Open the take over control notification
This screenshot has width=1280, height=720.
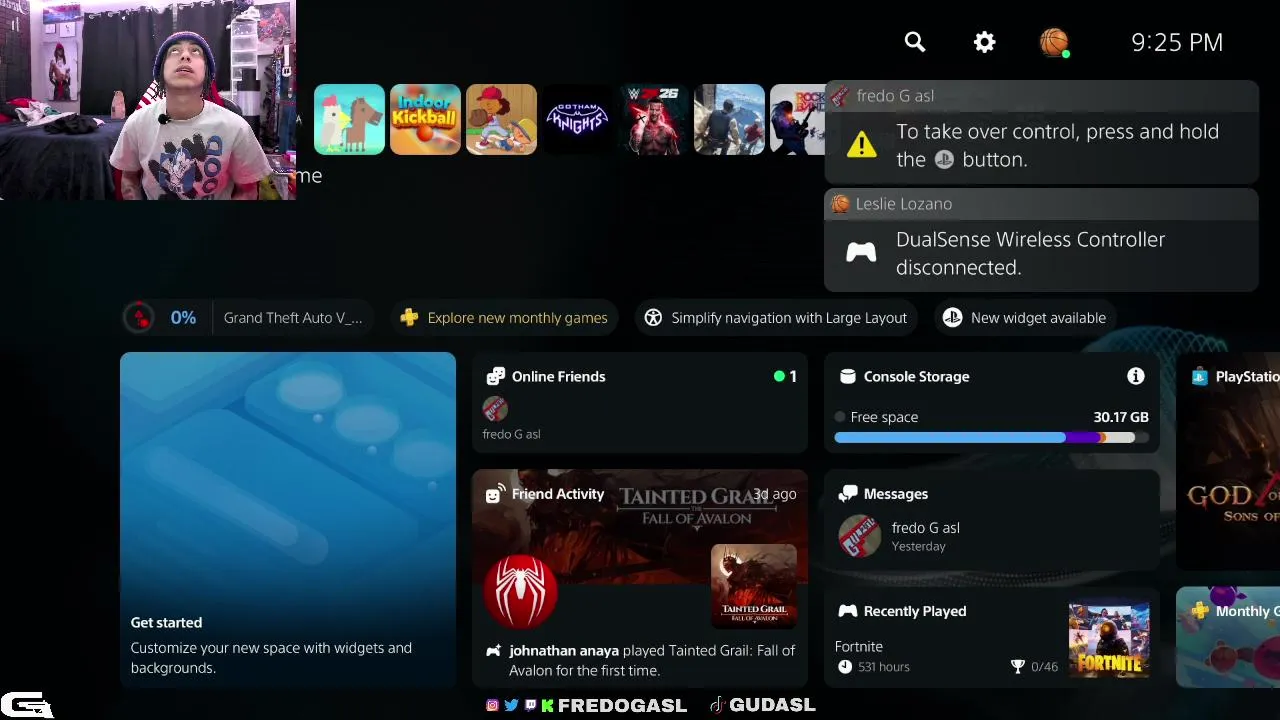[1041, 132]
